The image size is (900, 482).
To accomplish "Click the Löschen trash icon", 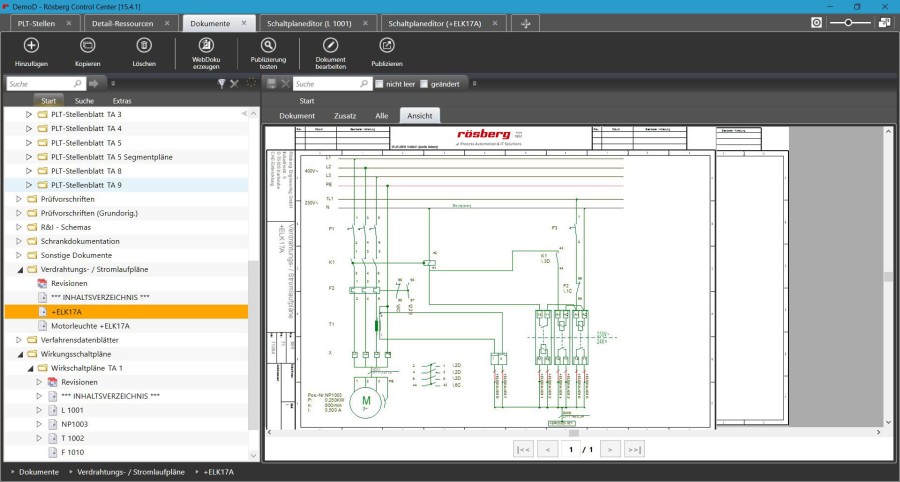I will click(x=144, y=45).
